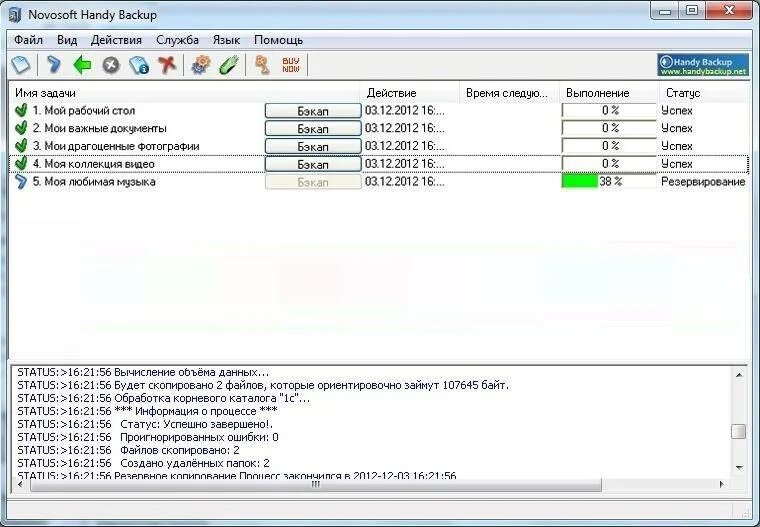The width and height of the screenshot is (760, 527).
Task: Click the Выполнение column header
Action: (x=609, y=93)
